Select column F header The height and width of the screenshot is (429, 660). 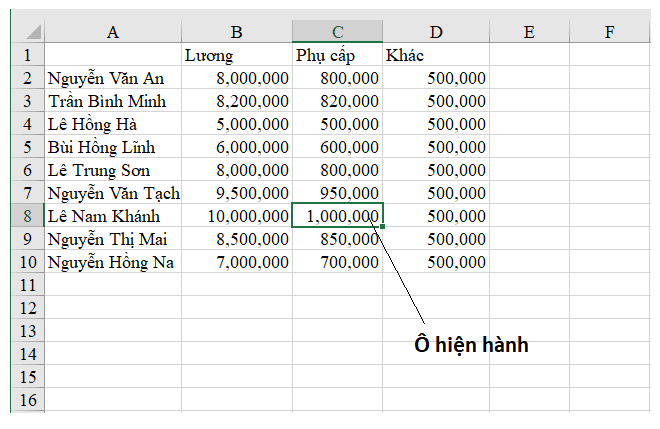point(609,32)
